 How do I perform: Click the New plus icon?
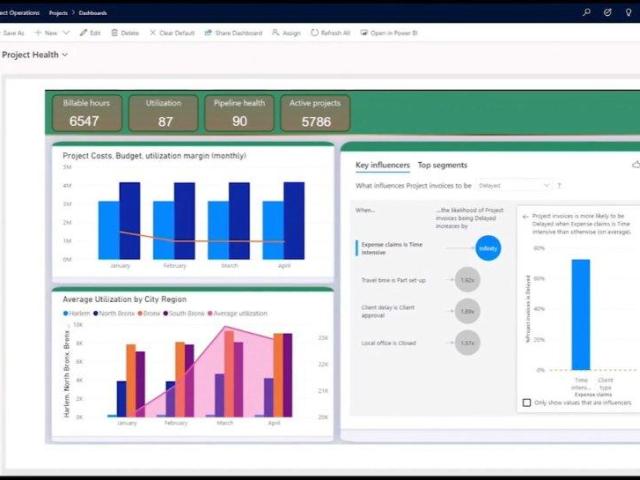[38, 33]
